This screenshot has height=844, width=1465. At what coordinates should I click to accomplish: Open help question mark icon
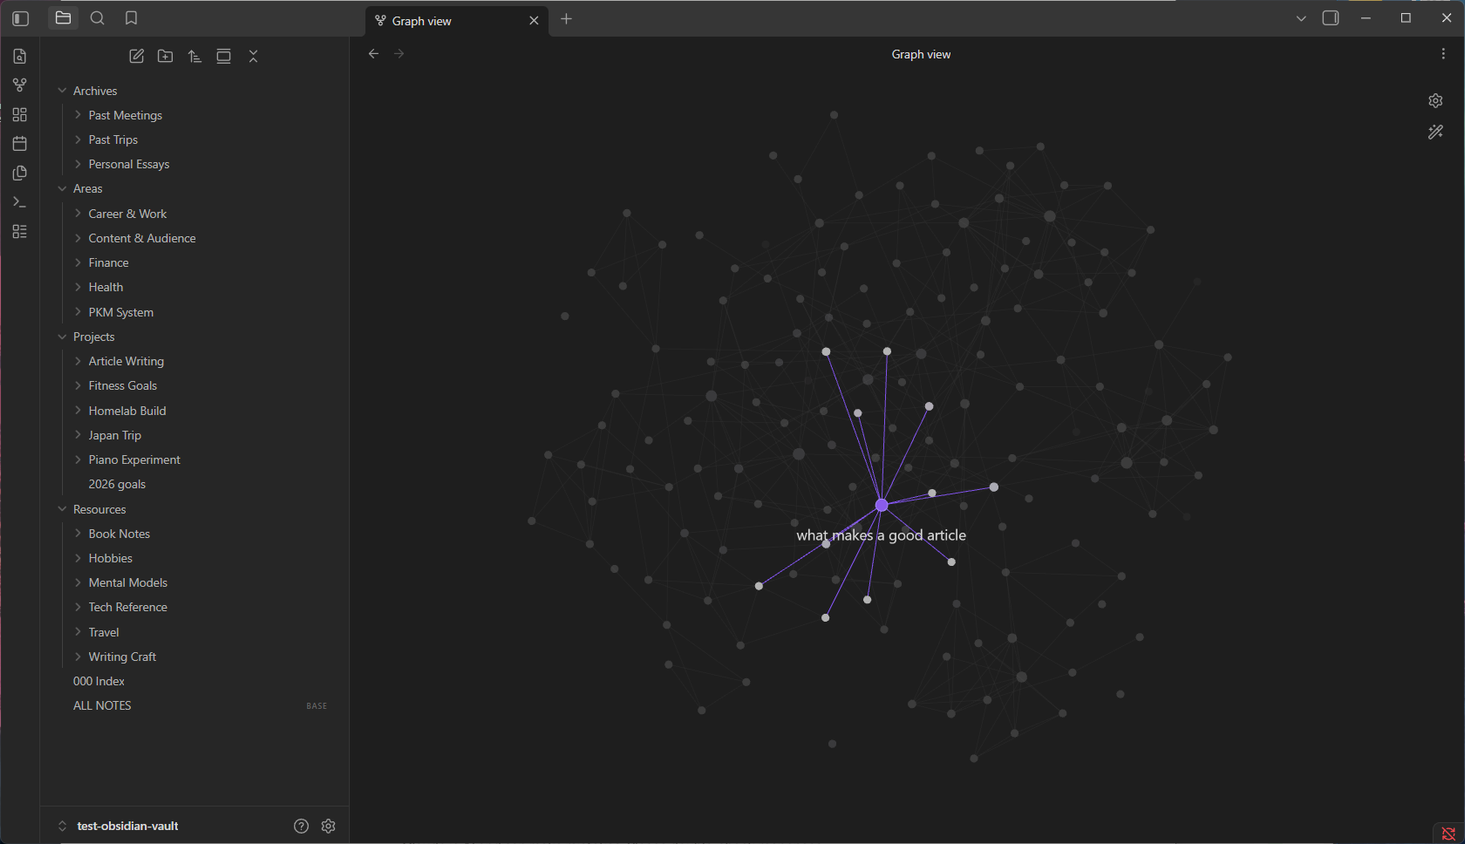301,826
